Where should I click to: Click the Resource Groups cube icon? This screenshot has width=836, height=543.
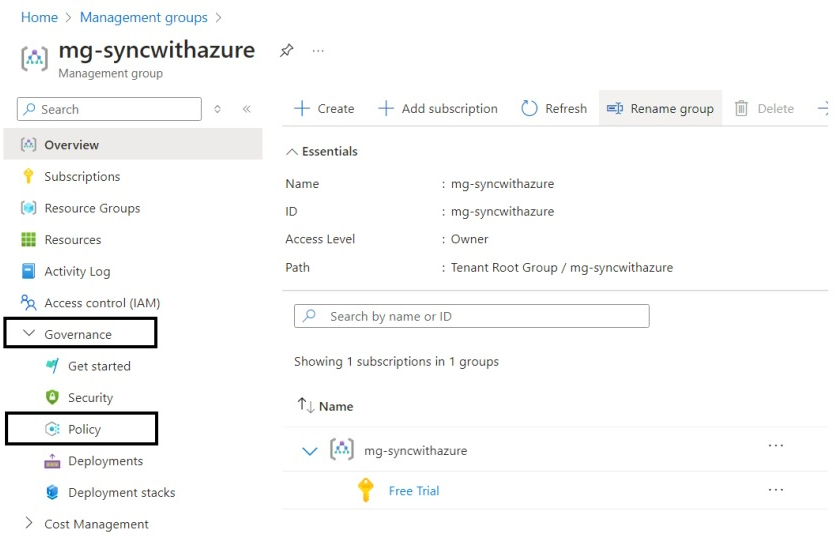click(x=28, y=208)
